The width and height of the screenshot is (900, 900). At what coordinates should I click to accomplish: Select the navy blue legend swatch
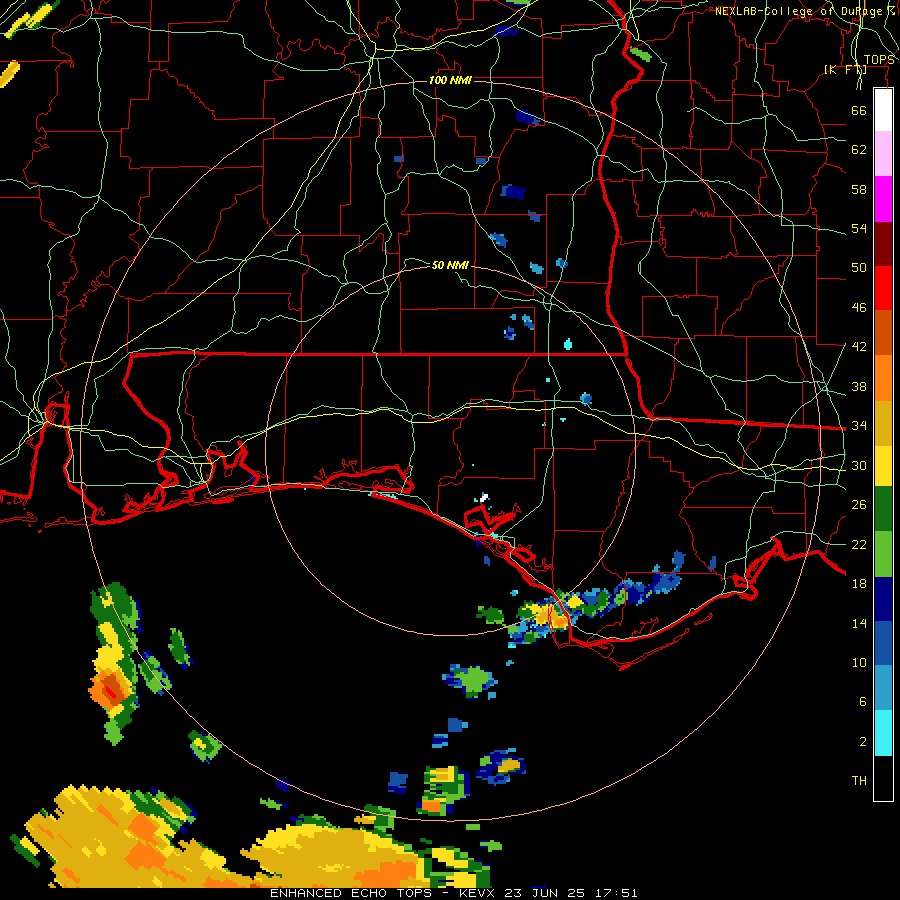point(883,599)
